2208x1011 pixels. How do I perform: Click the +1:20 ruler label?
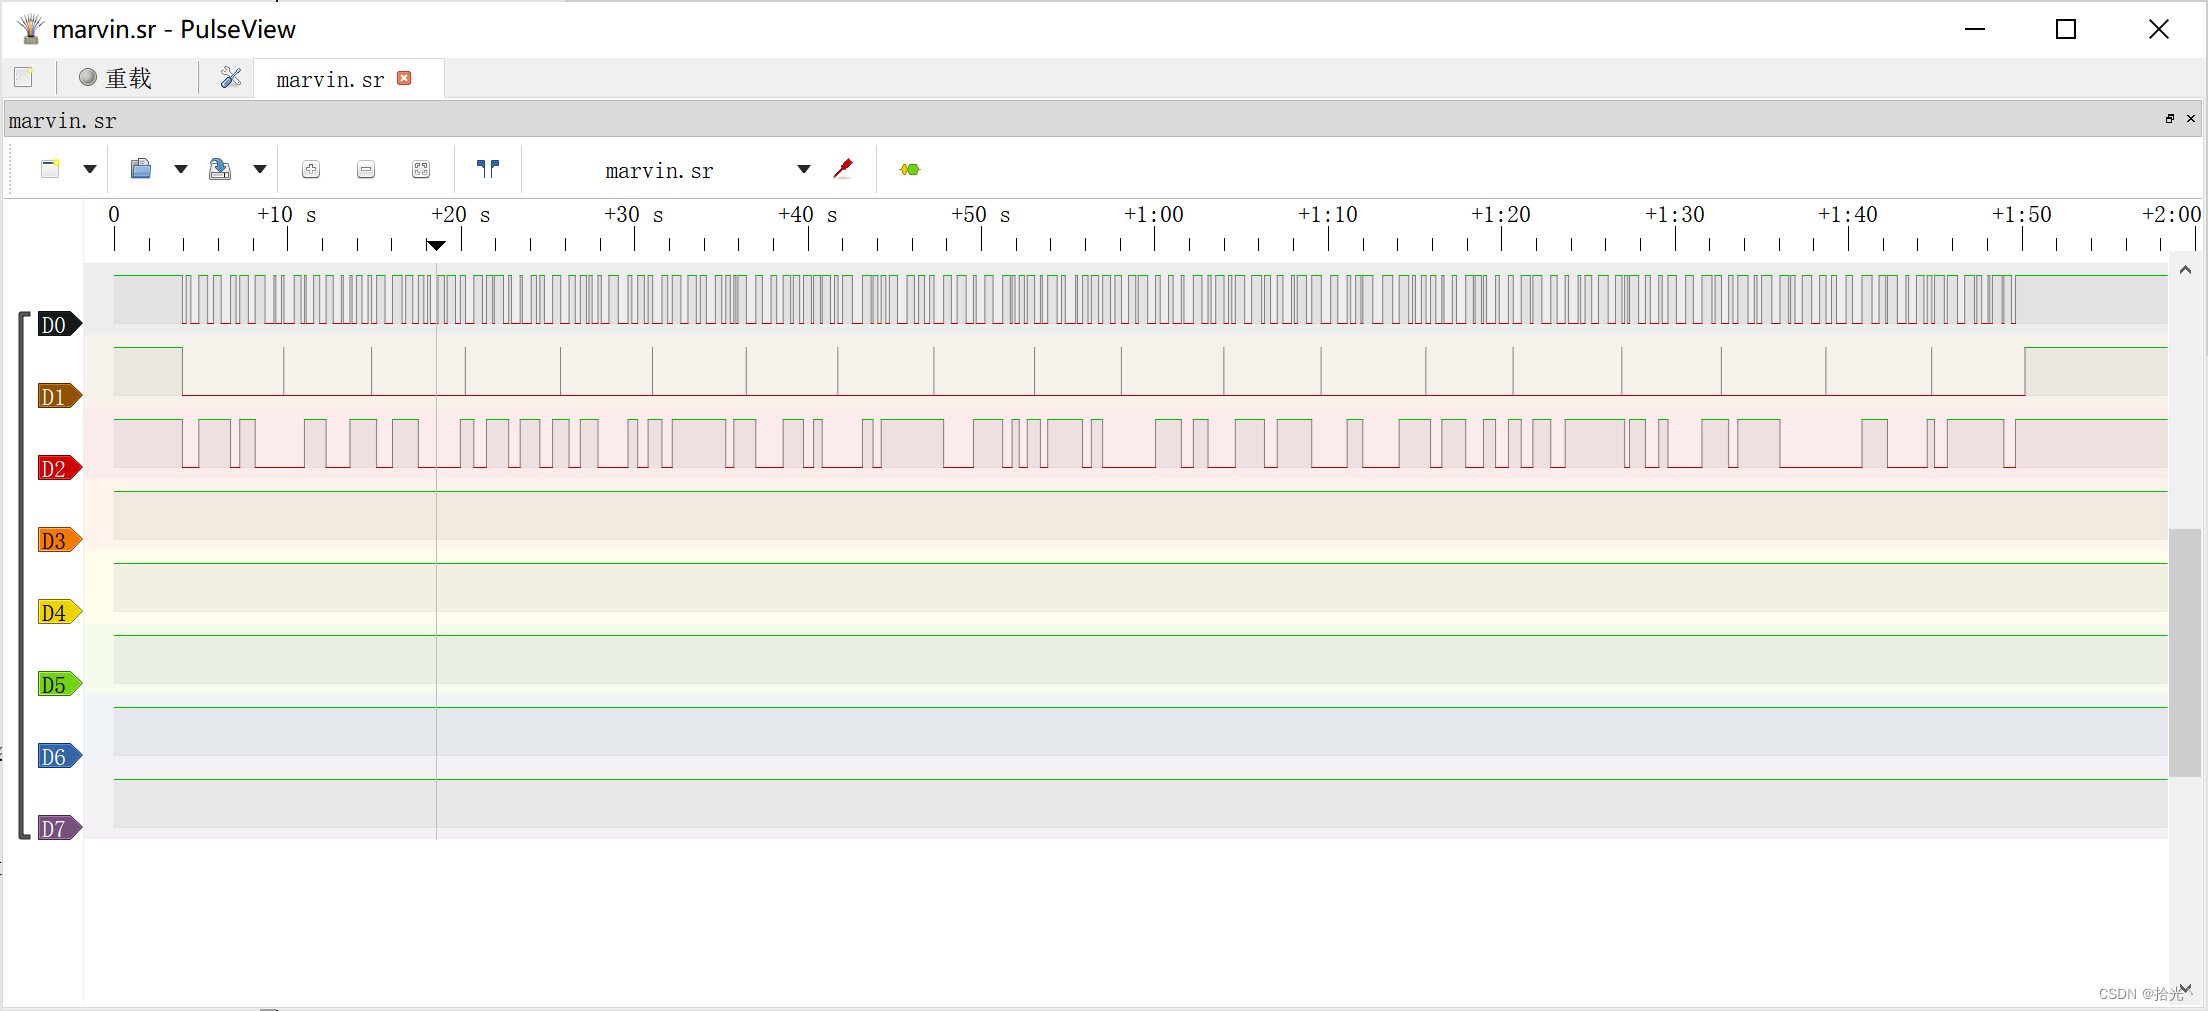1501,214
